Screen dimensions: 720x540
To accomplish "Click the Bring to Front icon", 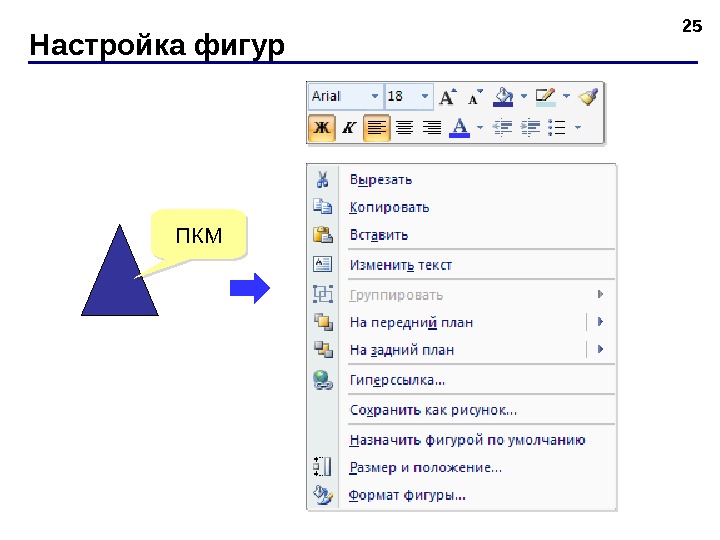I will [323, 322].
